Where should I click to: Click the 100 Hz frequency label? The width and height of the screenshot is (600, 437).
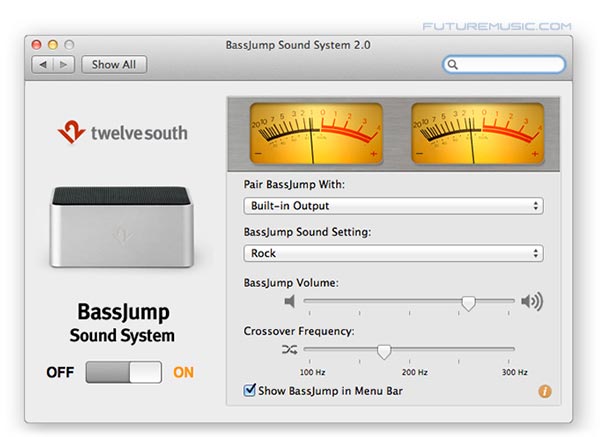(x=312, y=372)
